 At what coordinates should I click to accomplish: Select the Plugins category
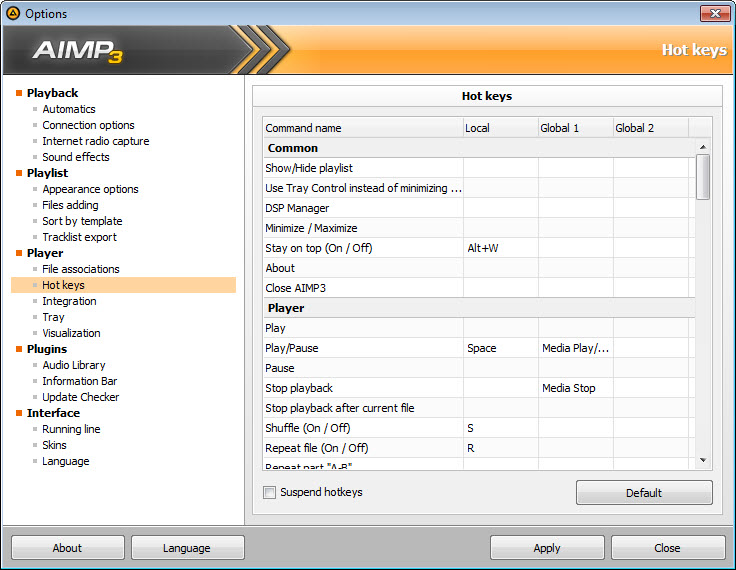pyautogui.click(x=47, y=349)
